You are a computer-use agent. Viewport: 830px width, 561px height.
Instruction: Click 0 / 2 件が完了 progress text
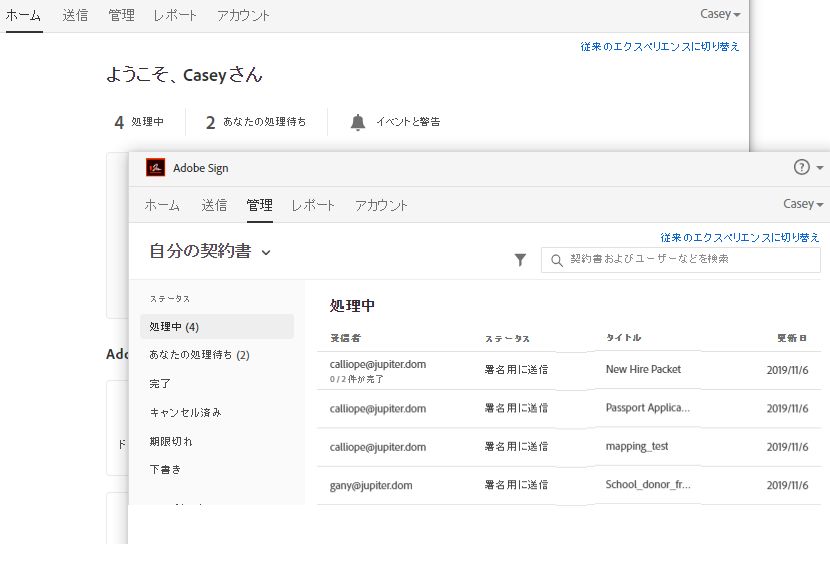pos(356,379)
